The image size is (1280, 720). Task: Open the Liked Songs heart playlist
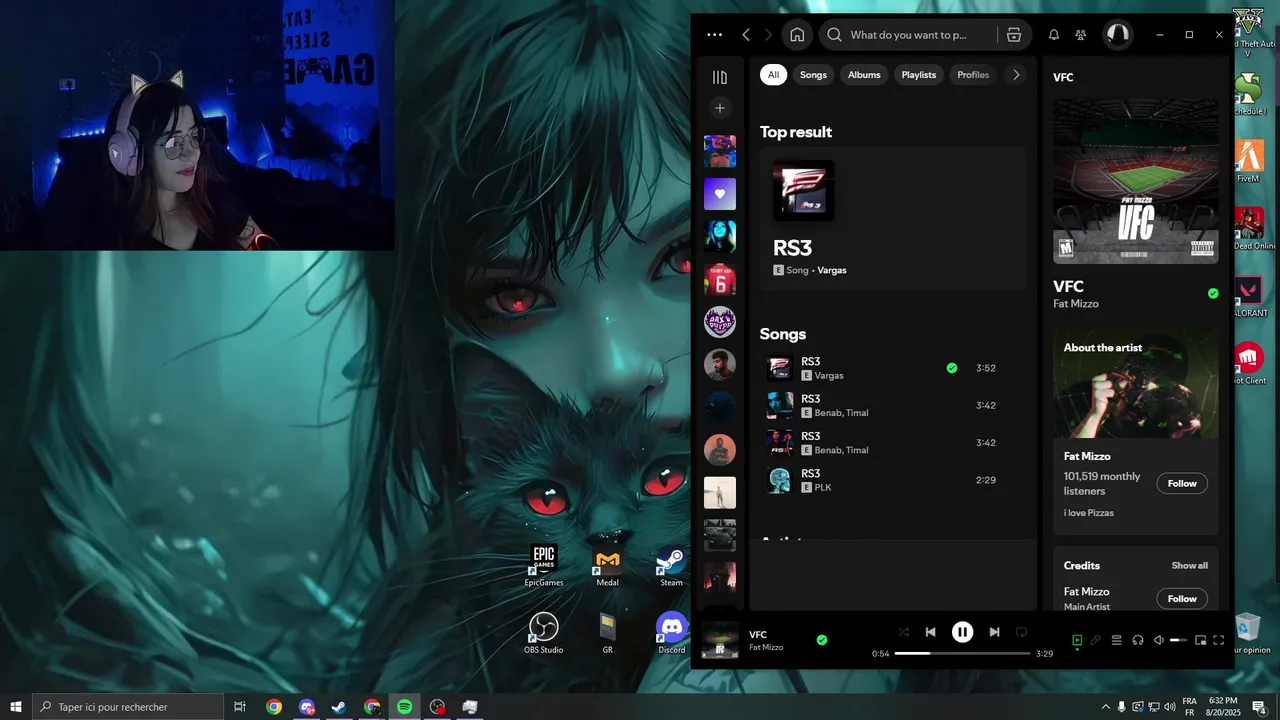720,194
